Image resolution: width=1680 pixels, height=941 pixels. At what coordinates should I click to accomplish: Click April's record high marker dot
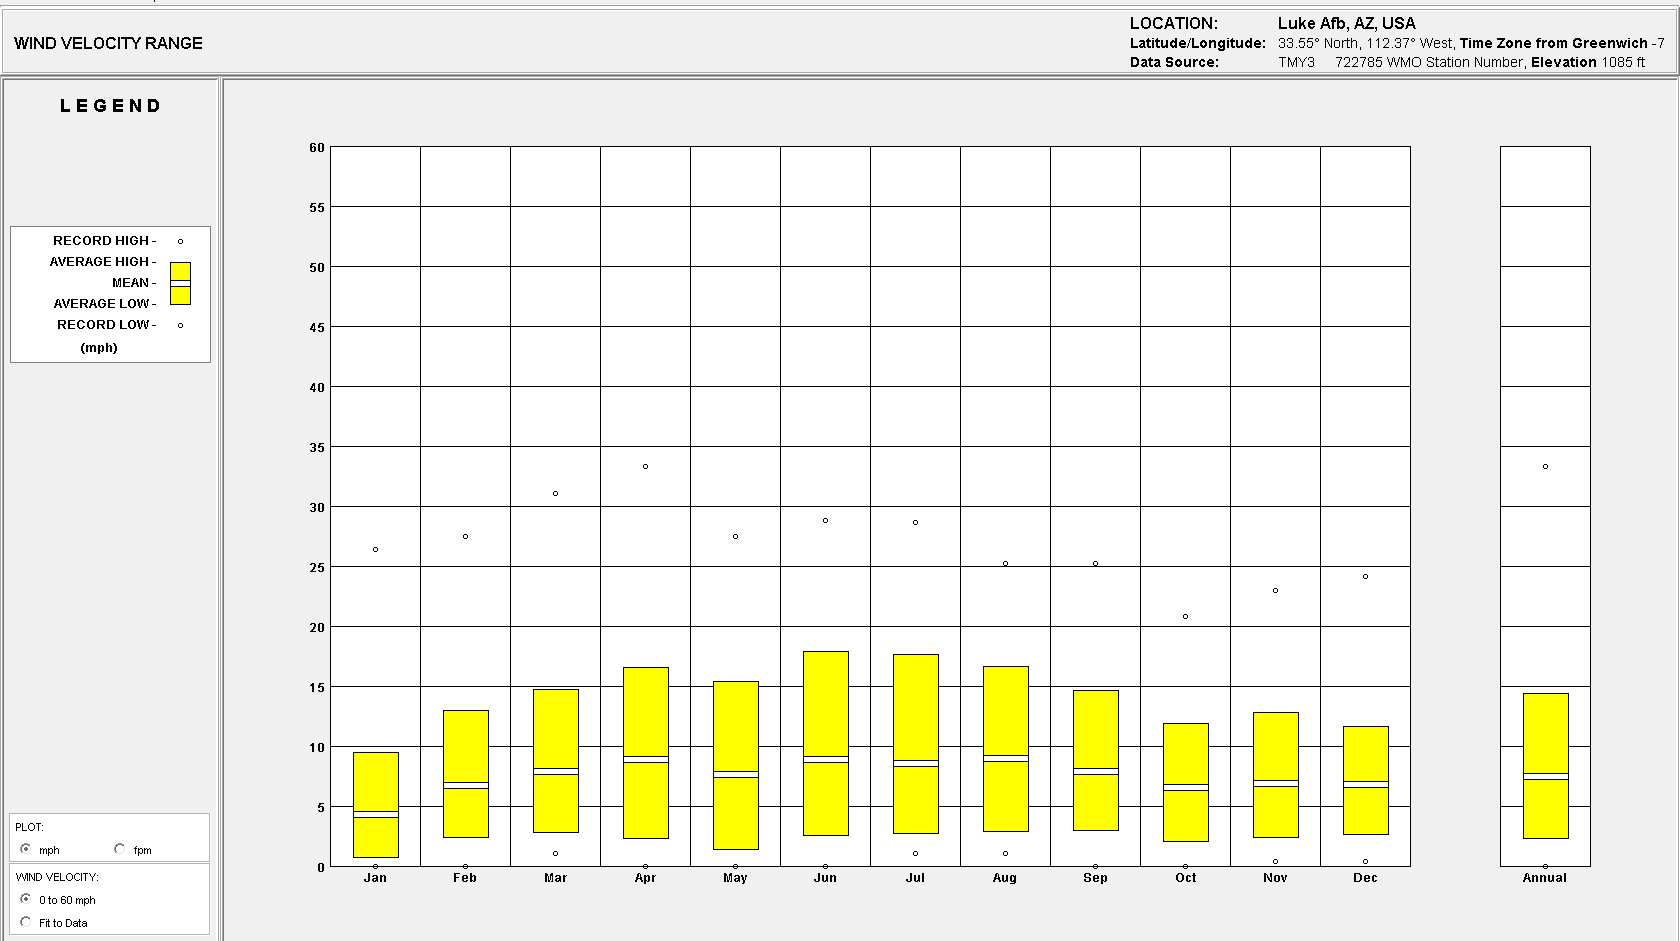click(645, 466)
